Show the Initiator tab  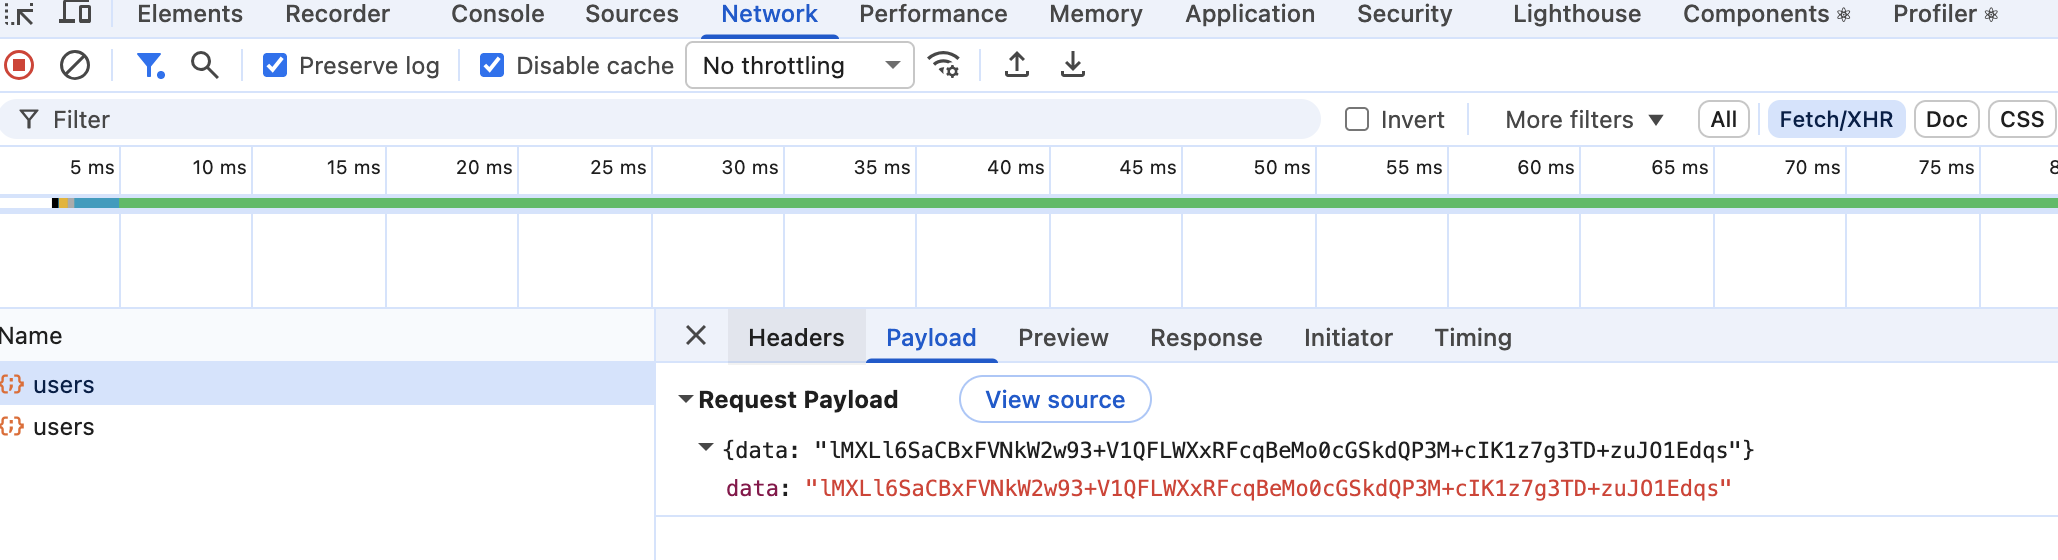(1348, 338)
